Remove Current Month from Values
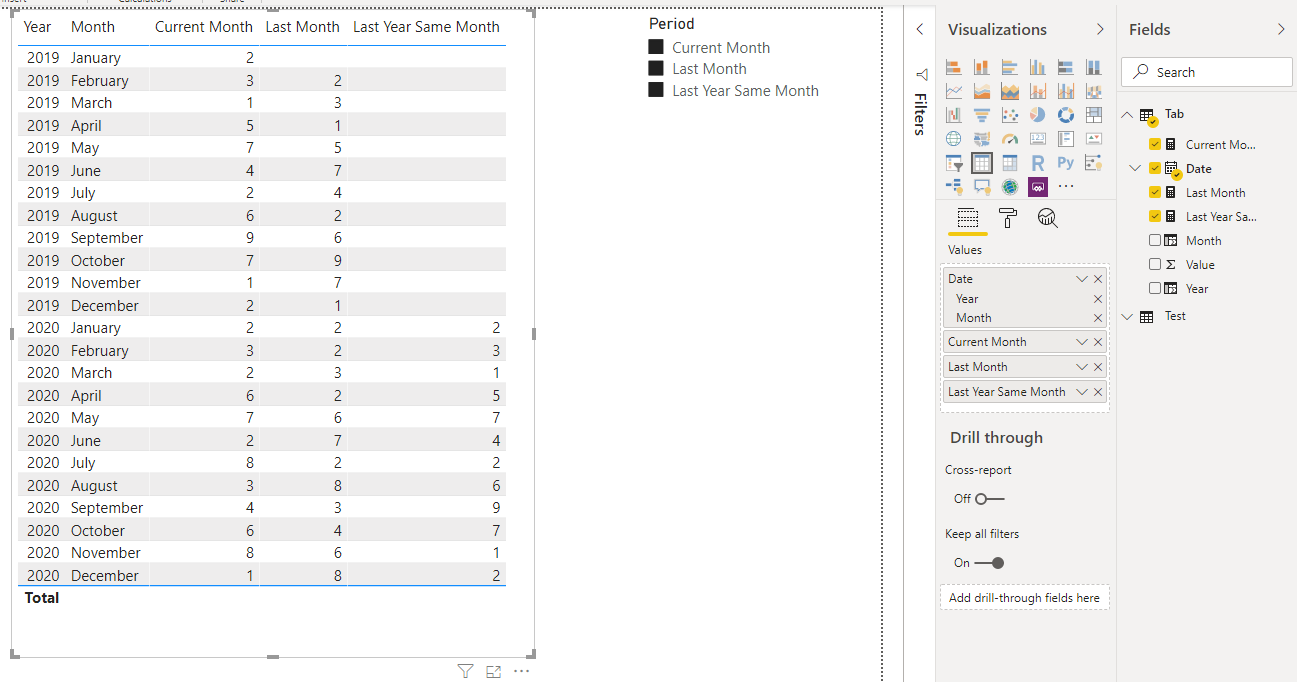 click(1098, 342)
